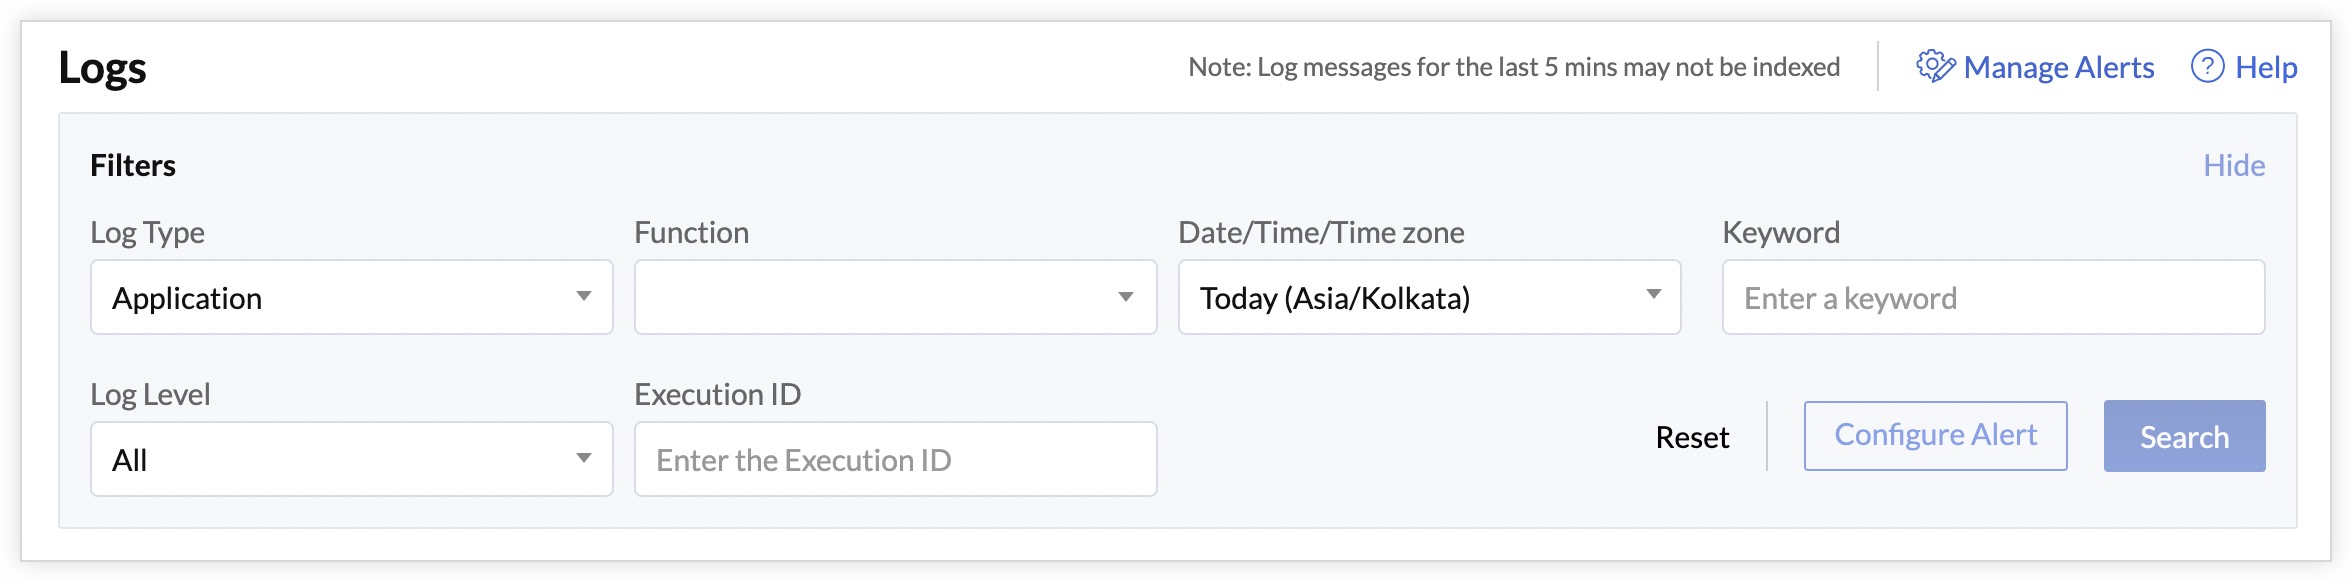The image size is (2352, 582).
Task: Focus the Execution ID input field
Action: click(895, 459)
